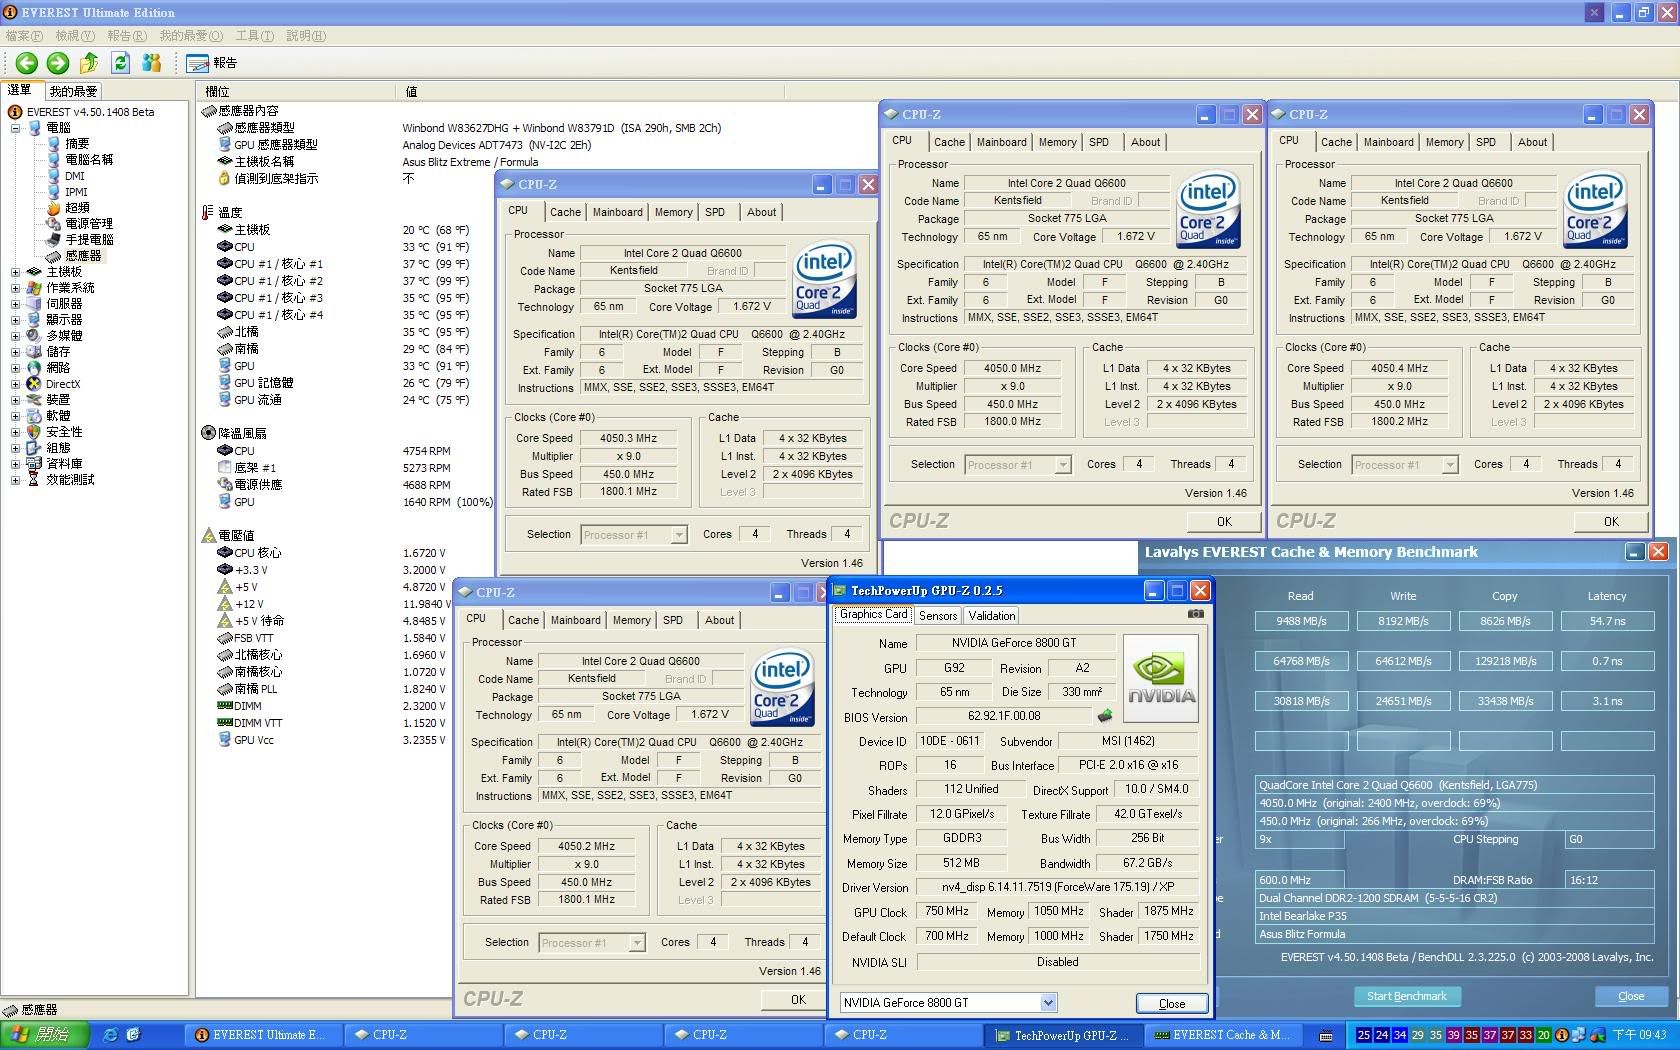Image resolution: width=1680 pixels, height=1050 pixels.
Task: Select the CPU #1 / 核心 #1 temperature row
Action: (344, 264)
